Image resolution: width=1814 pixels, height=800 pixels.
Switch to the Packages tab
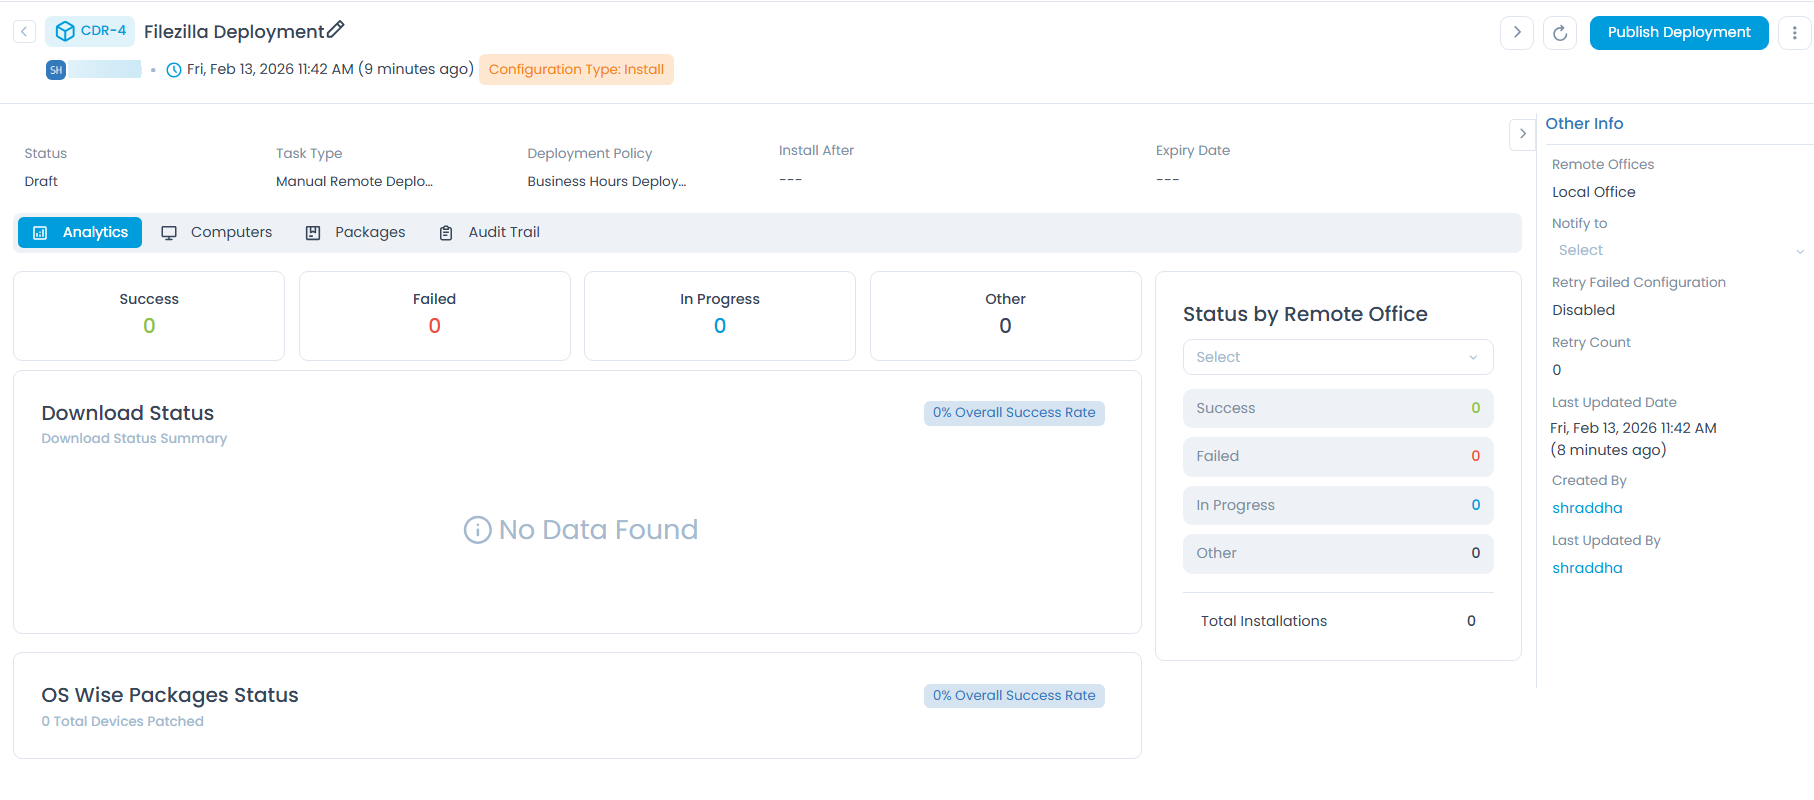coord(356,233)
